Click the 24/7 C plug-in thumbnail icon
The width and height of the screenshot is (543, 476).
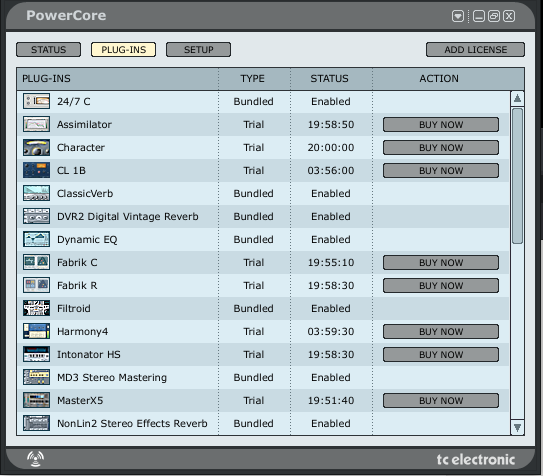pos(36,101)
